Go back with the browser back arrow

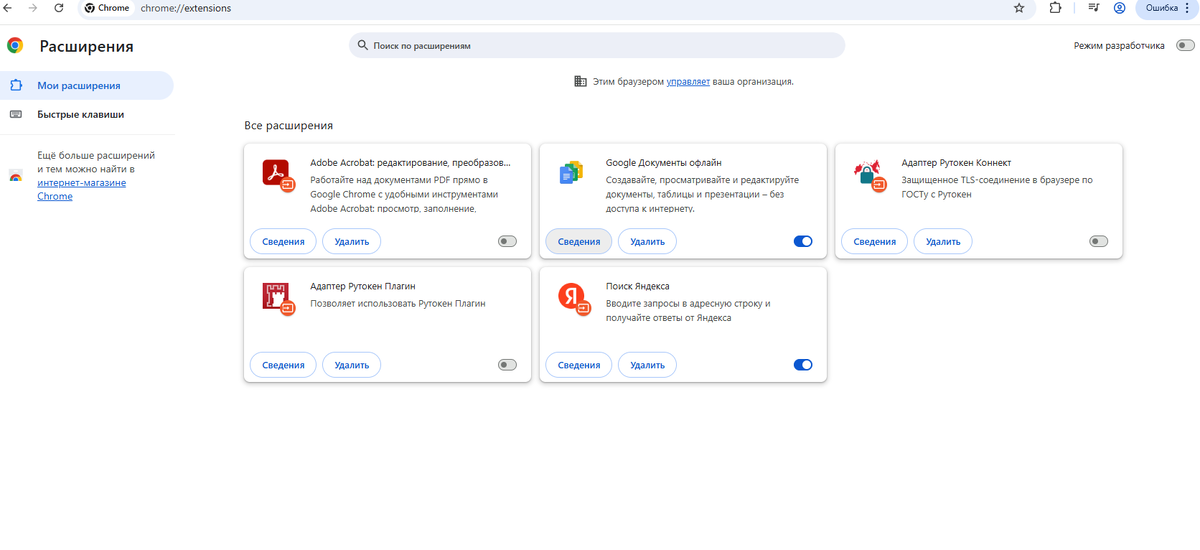coord(9,8)
